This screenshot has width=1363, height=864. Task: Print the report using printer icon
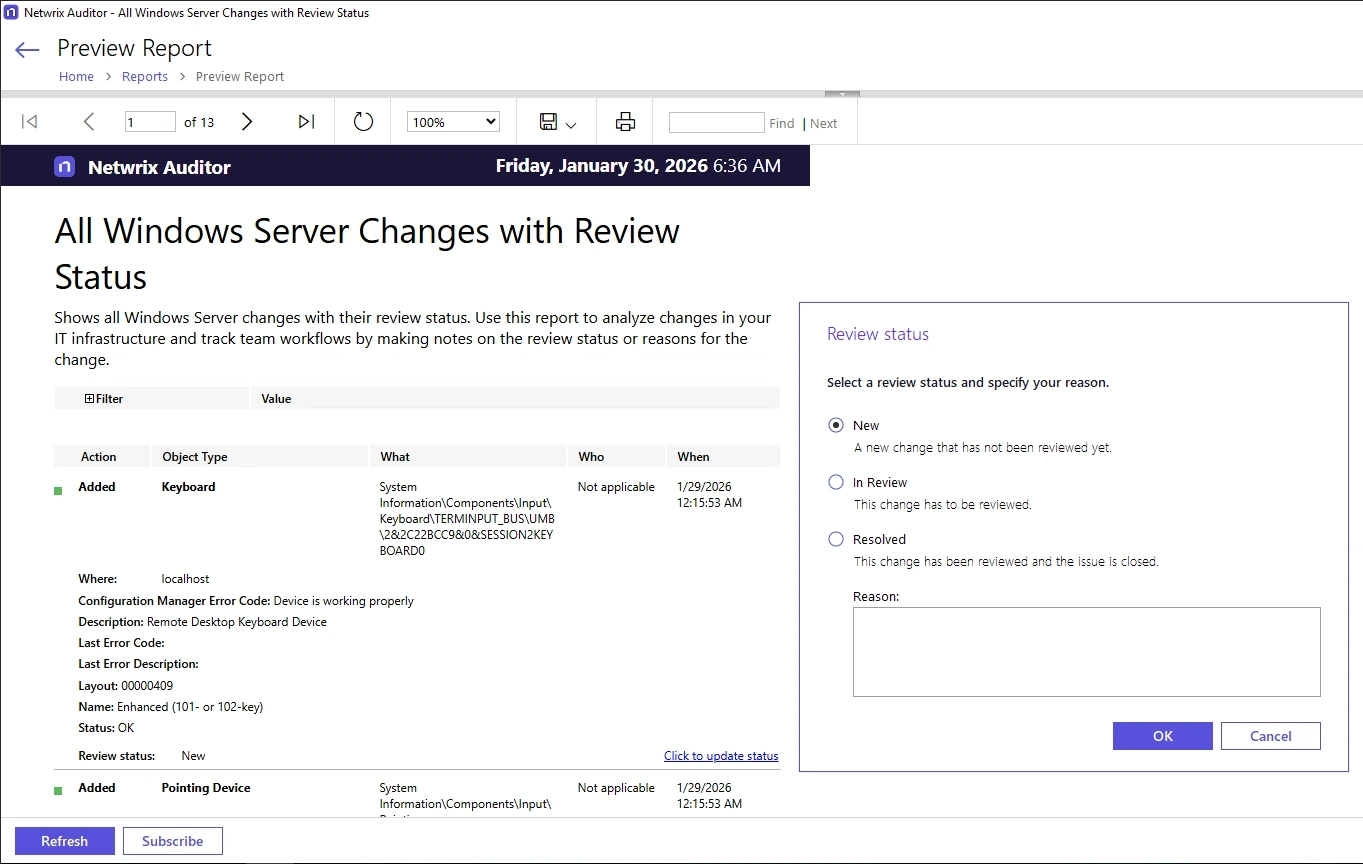click(x=625, y=122)
